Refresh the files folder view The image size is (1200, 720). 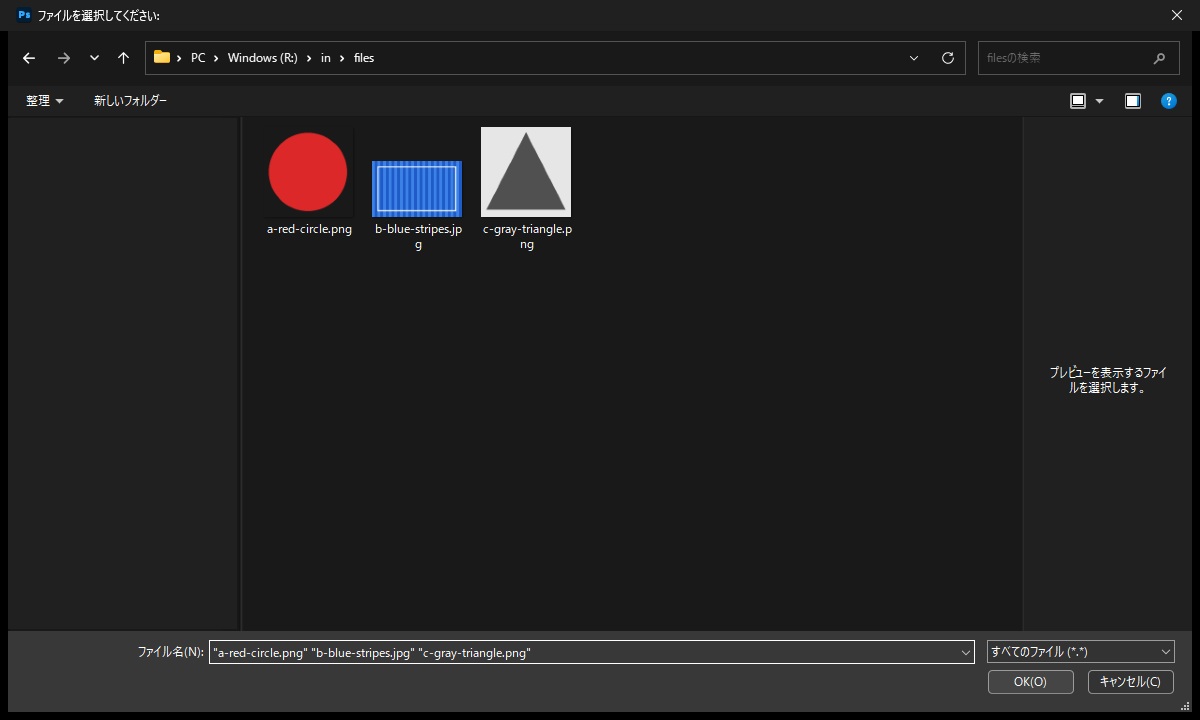(x=948, y=58)
